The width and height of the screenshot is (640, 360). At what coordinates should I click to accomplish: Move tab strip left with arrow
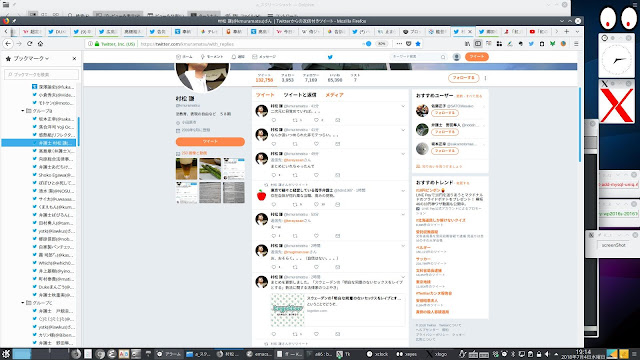(x=6, y=31)
